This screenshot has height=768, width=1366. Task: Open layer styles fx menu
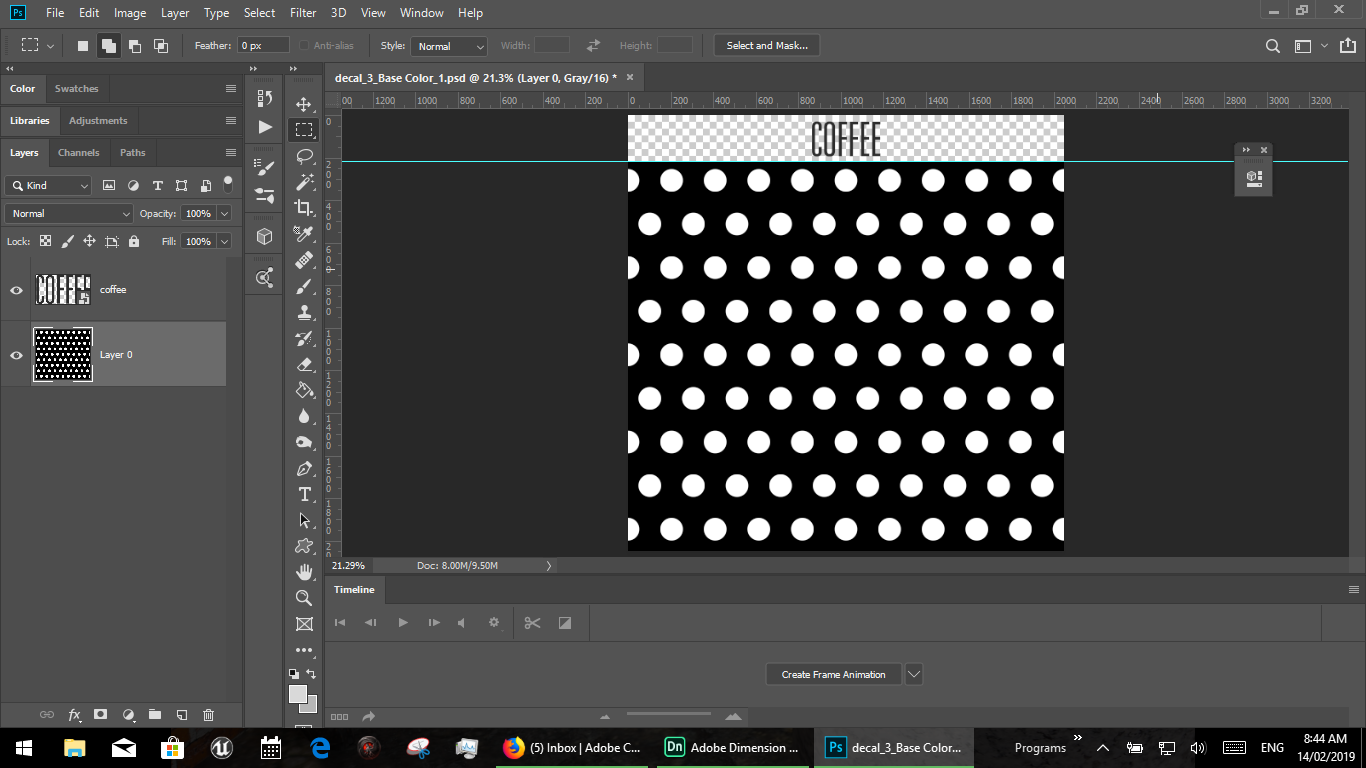74,715
